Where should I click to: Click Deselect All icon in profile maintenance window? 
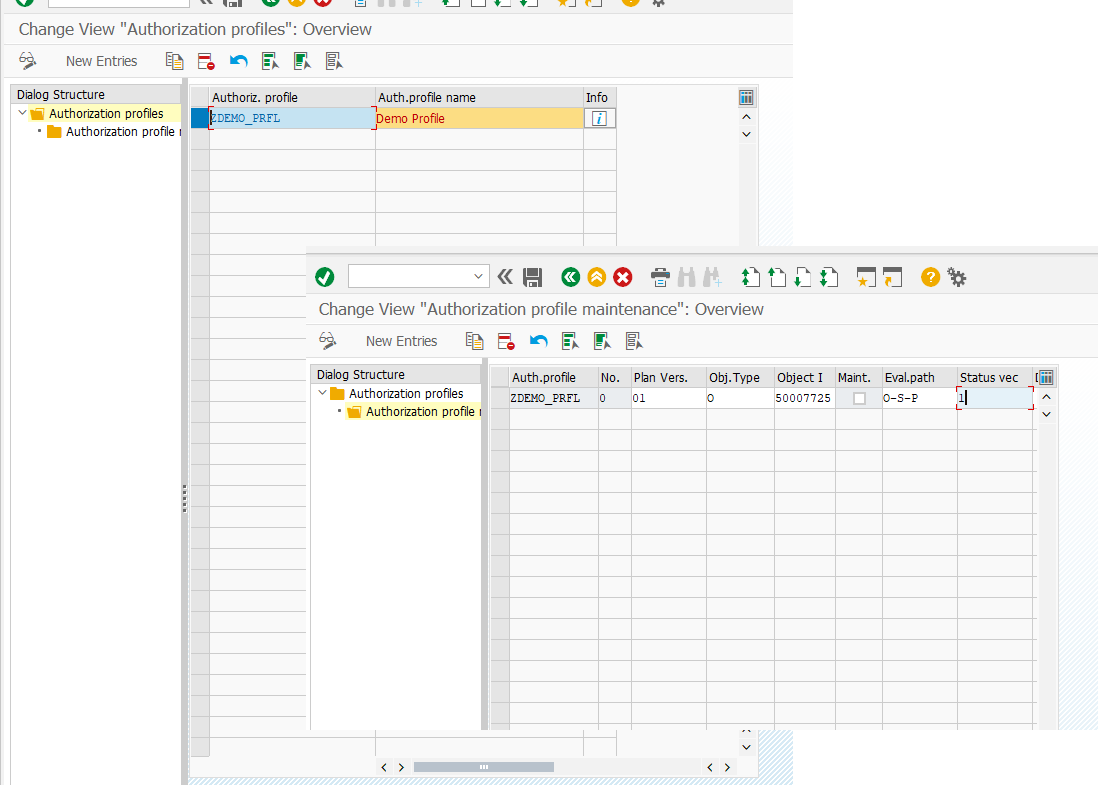click(634, 341)
